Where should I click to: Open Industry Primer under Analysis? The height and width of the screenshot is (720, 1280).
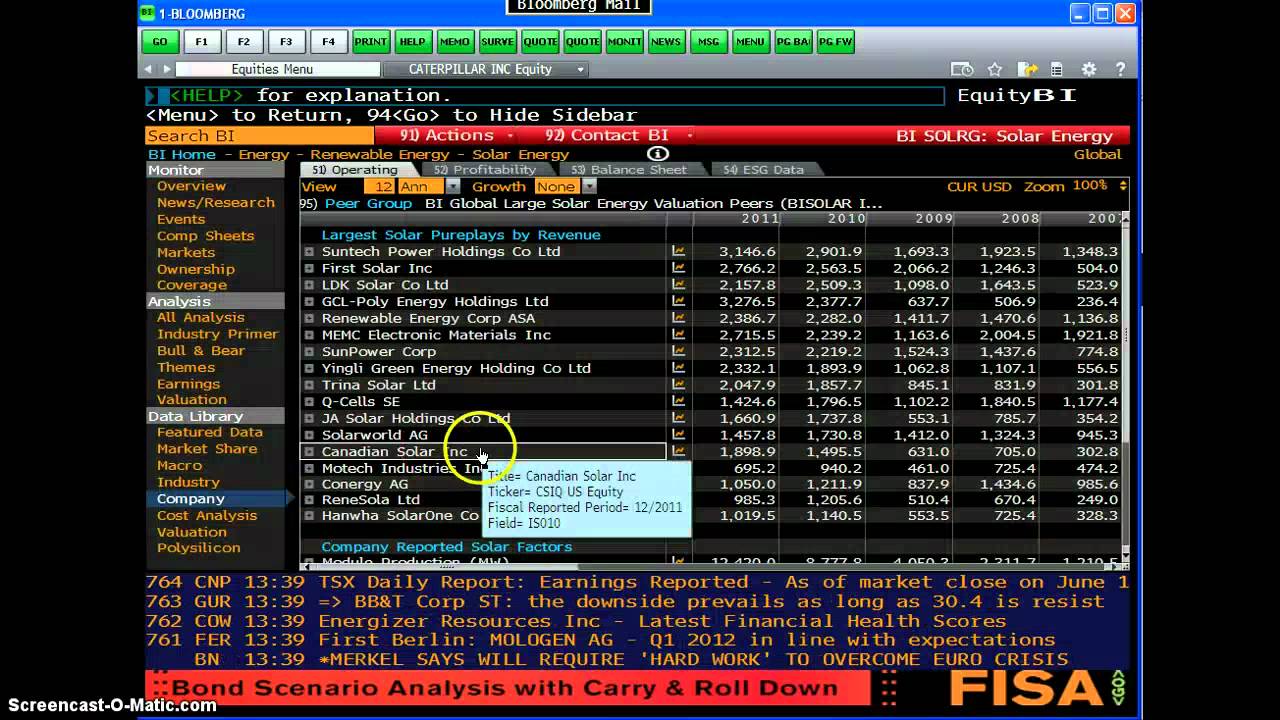217,334
